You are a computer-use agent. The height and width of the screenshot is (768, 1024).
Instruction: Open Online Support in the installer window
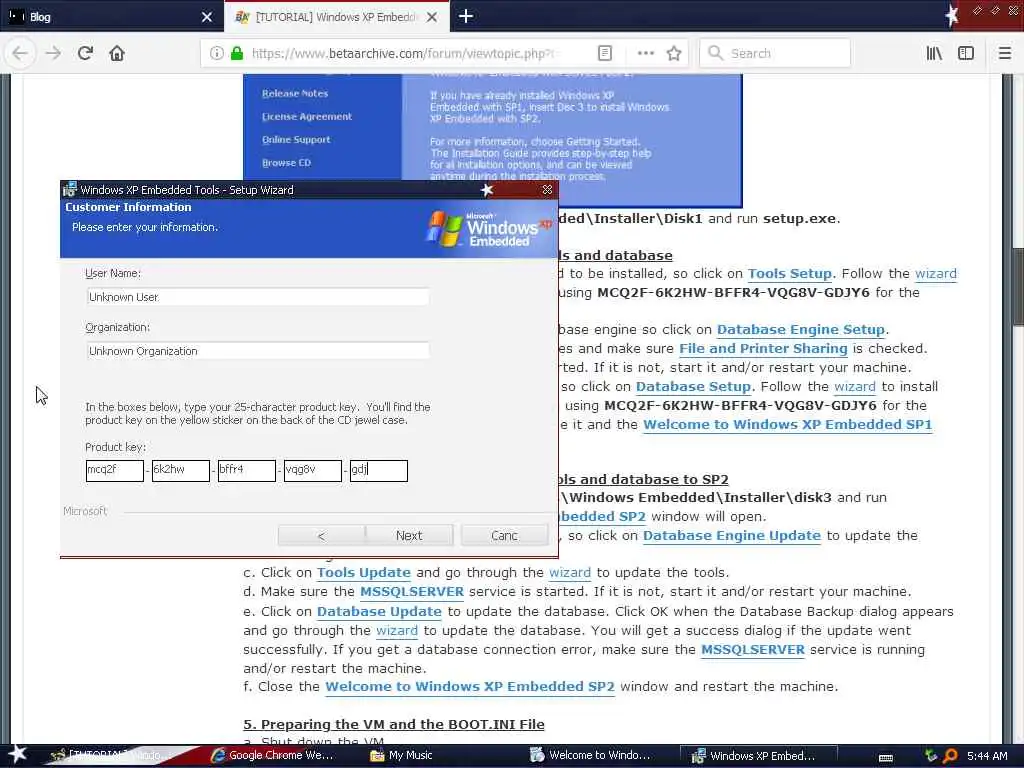[x=295, y=139]
